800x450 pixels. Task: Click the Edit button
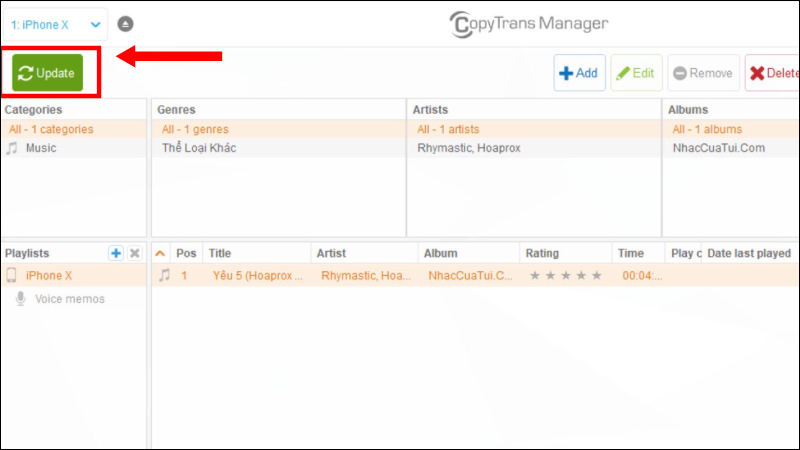click(x=636, y=73)
